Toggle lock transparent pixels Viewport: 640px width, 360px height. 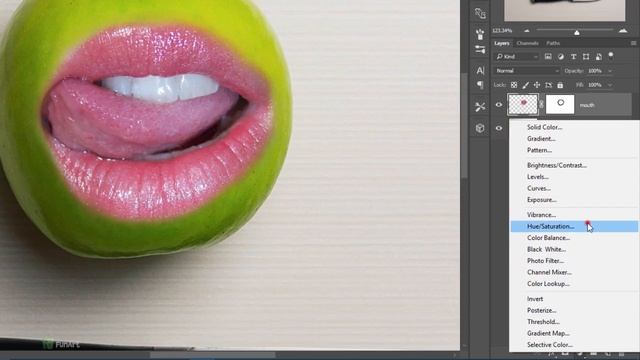514,85
